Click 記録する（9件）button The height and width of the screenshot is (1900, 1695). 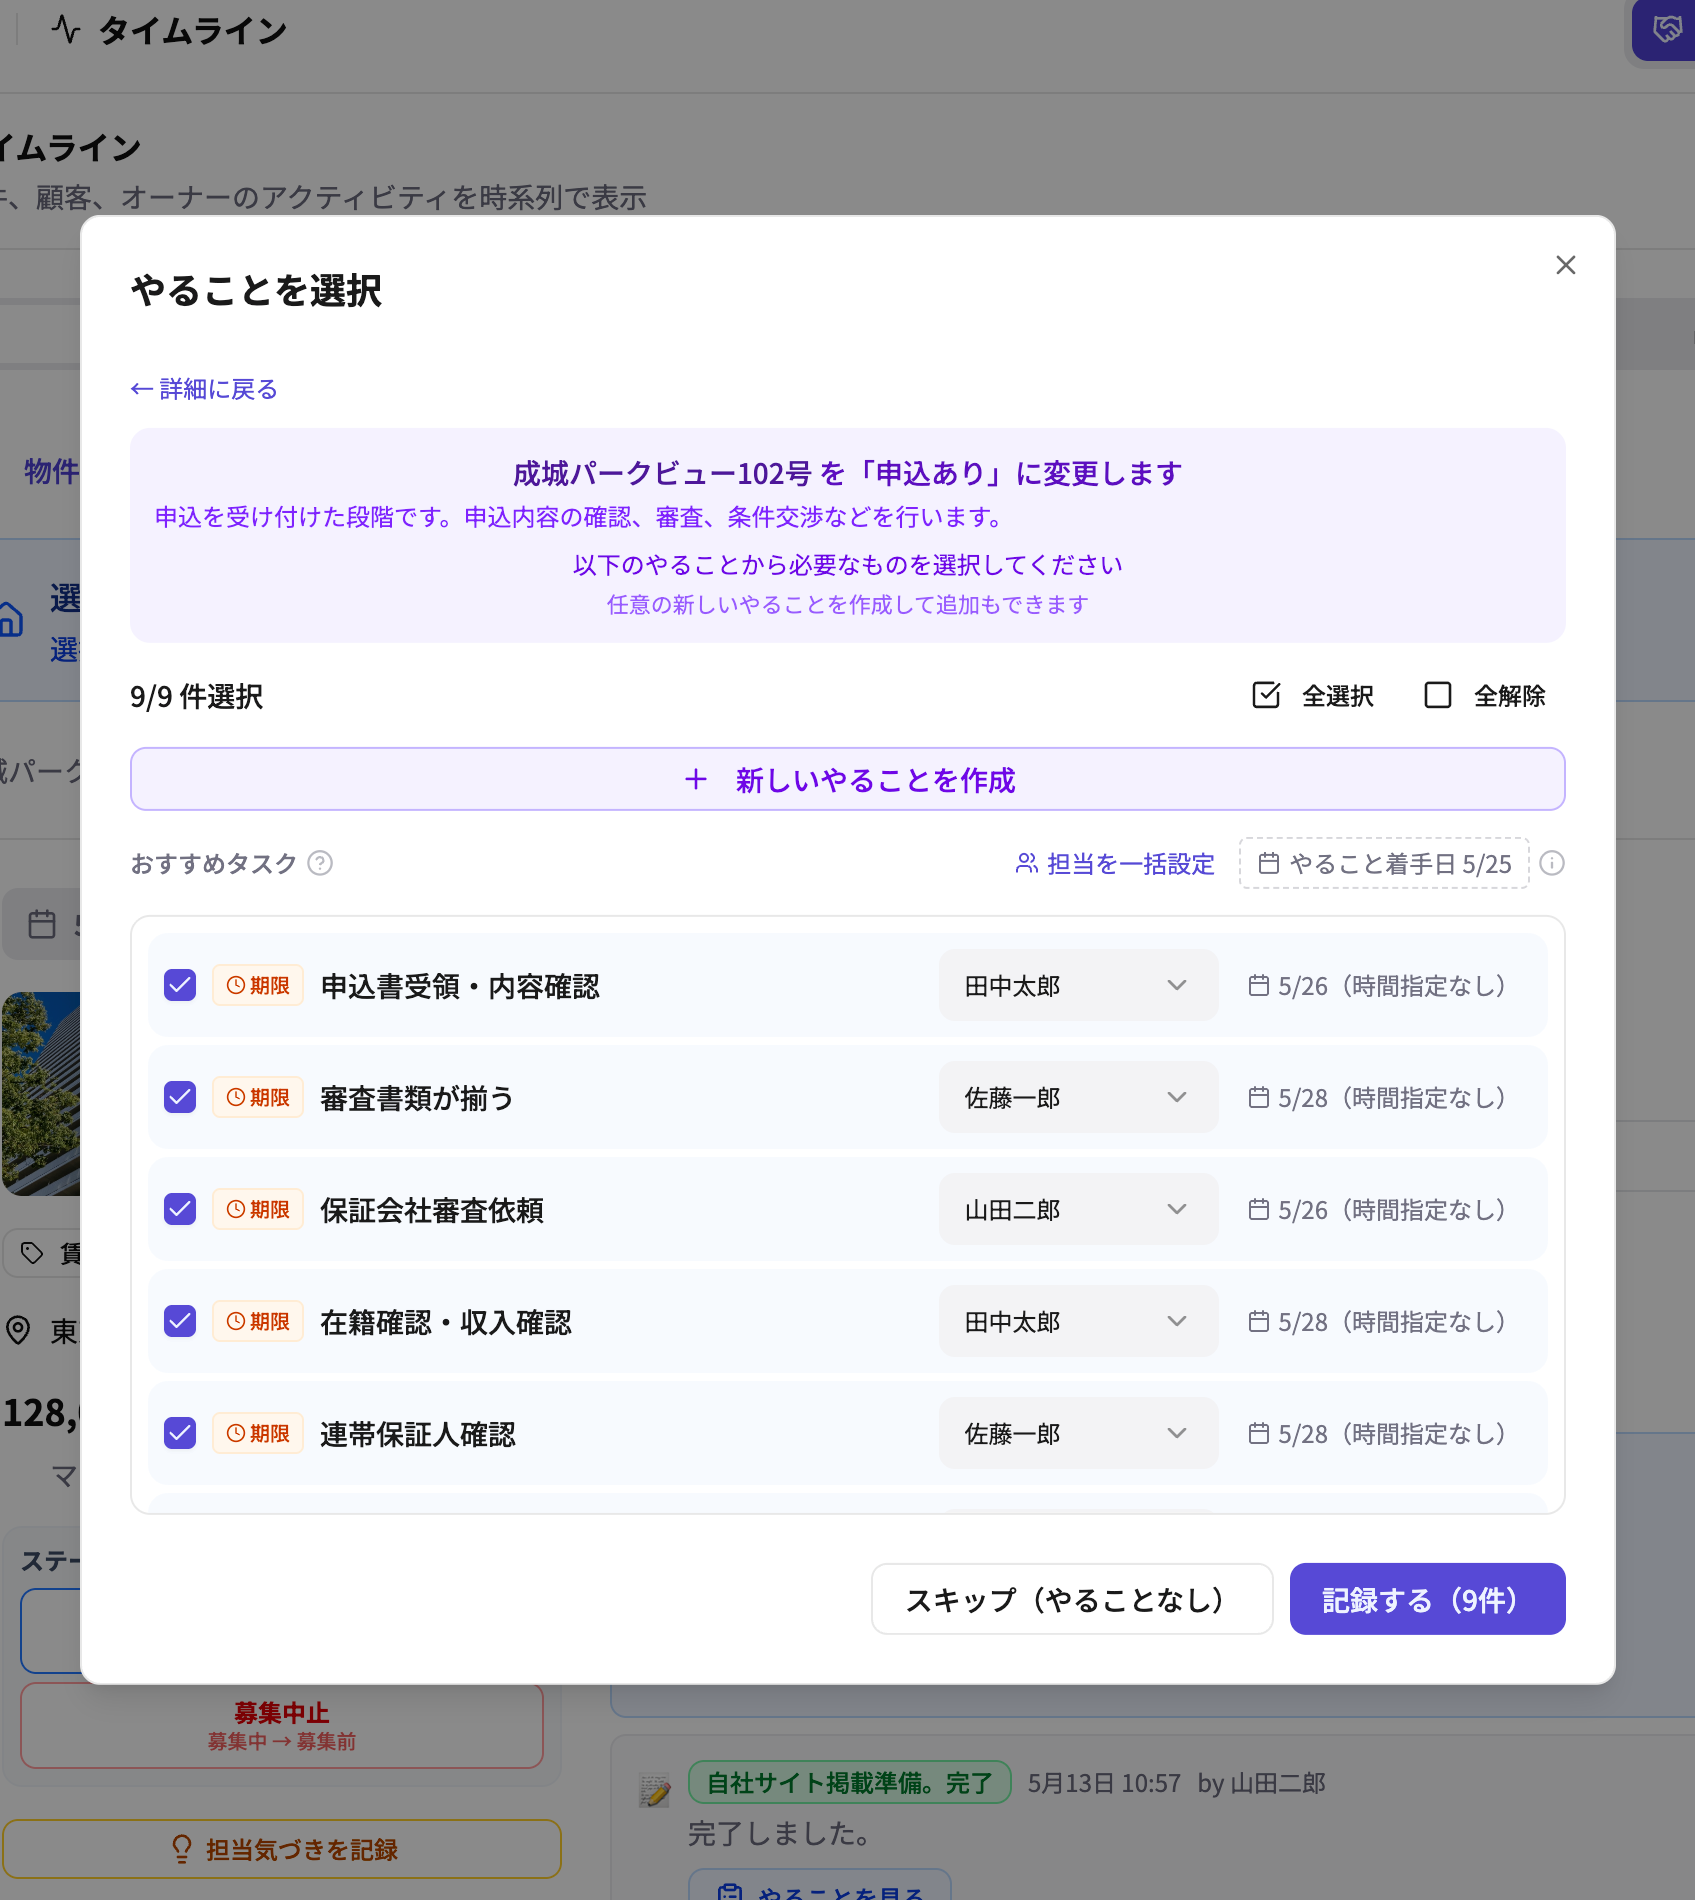(x=1427, y=1599)
